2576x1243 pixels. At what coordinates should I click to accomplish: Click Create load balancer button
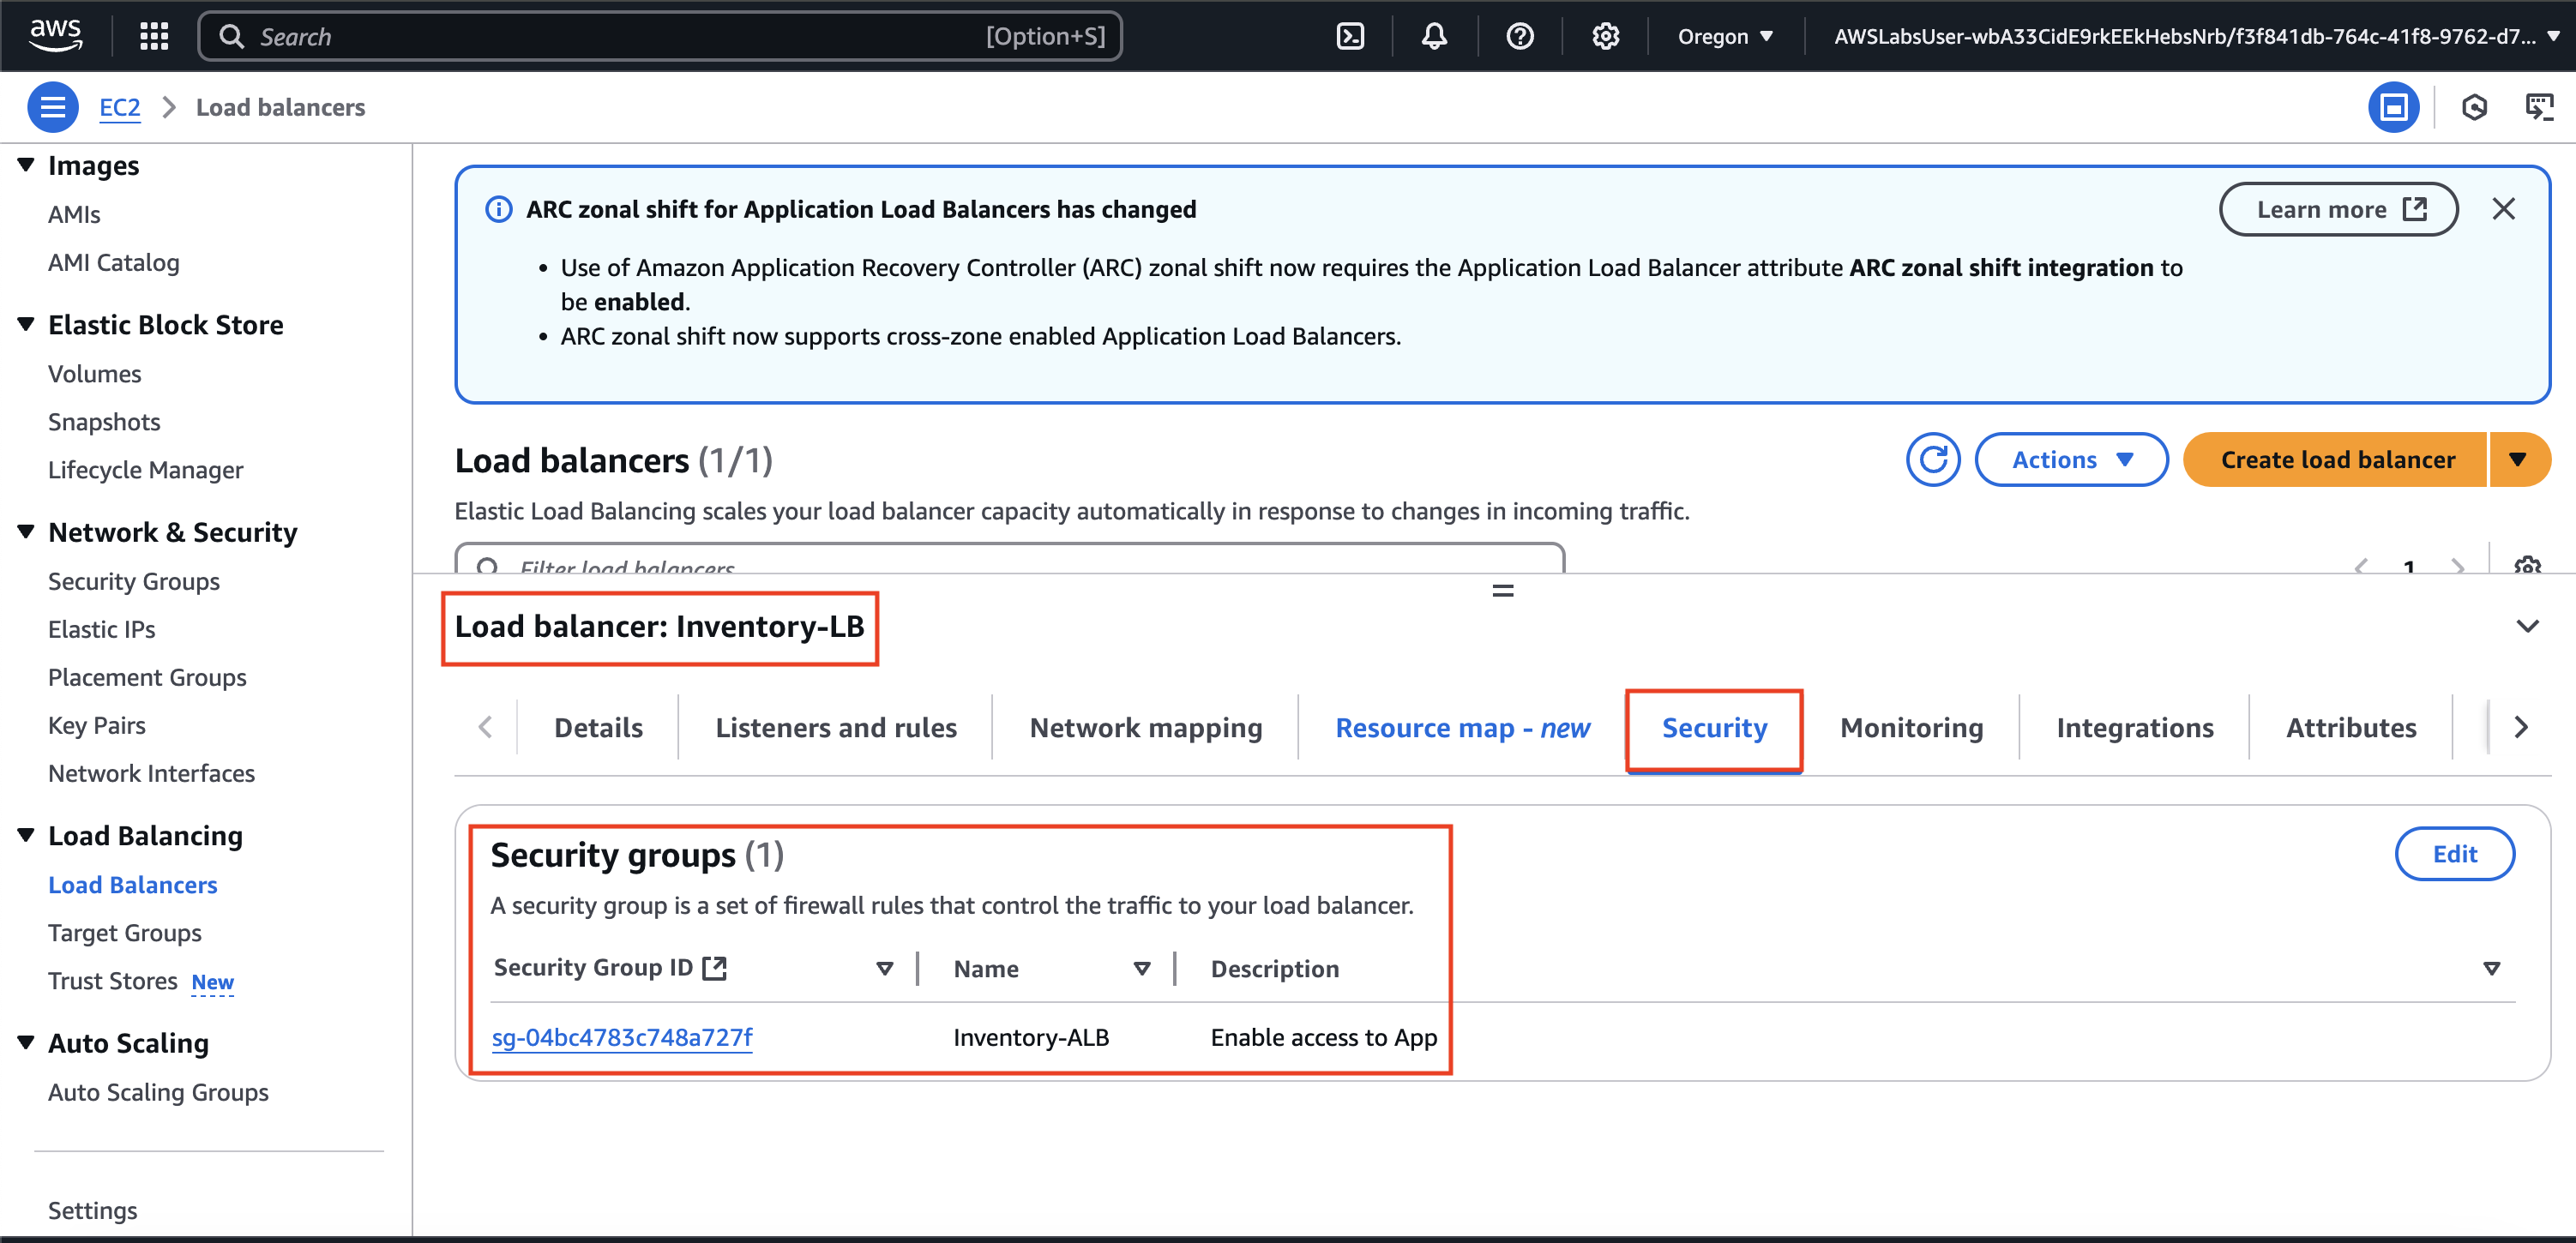(2336, 460)
